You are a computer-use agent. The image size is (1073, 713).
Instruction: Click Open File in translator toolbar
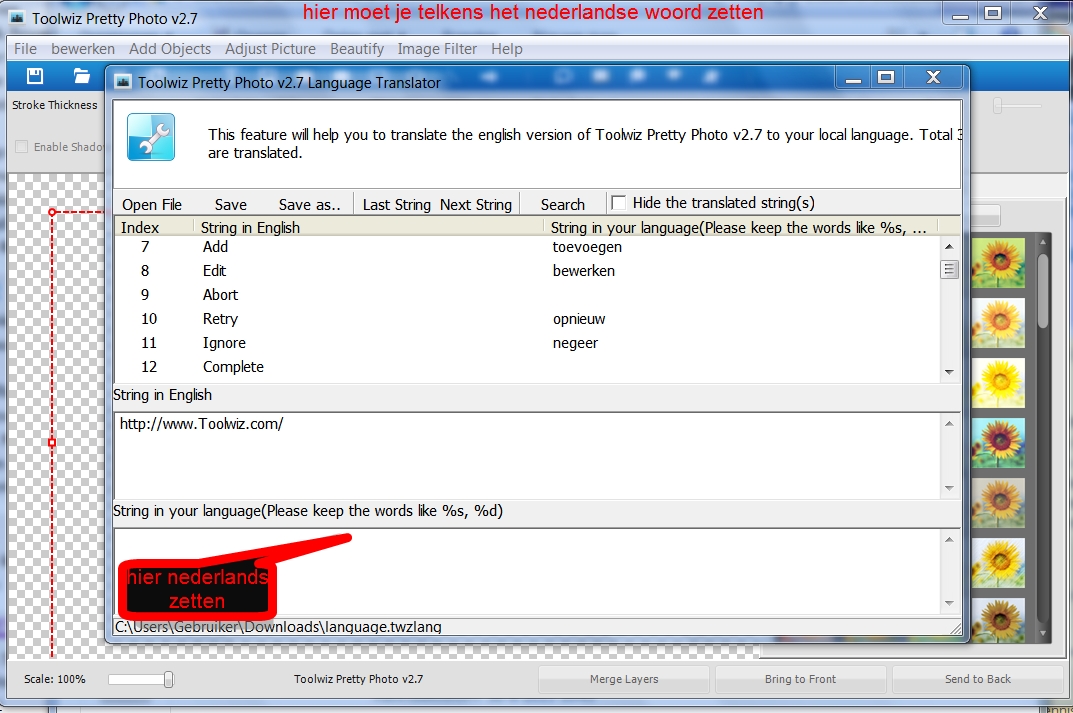[x=152, y=205]
